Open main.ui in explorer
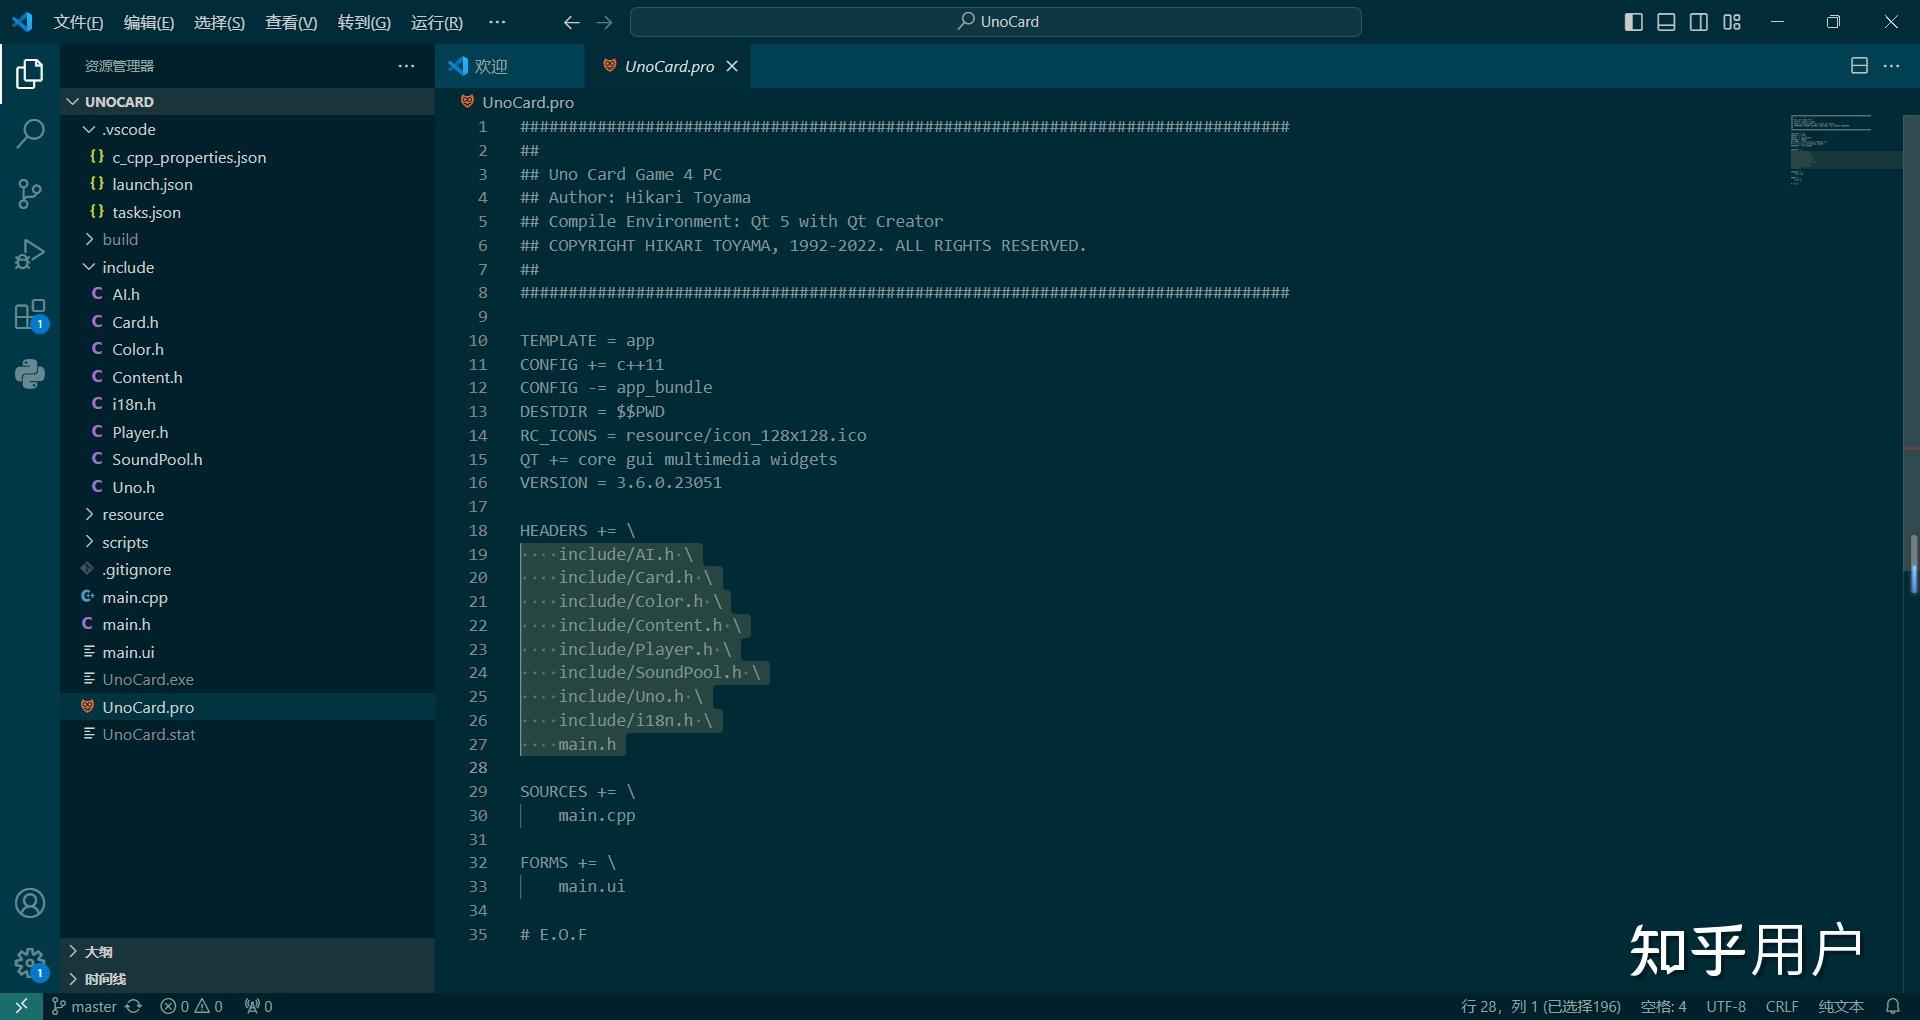This screenshot has height=1020, width=1920. pyautogui.click(x=248, y=652)
